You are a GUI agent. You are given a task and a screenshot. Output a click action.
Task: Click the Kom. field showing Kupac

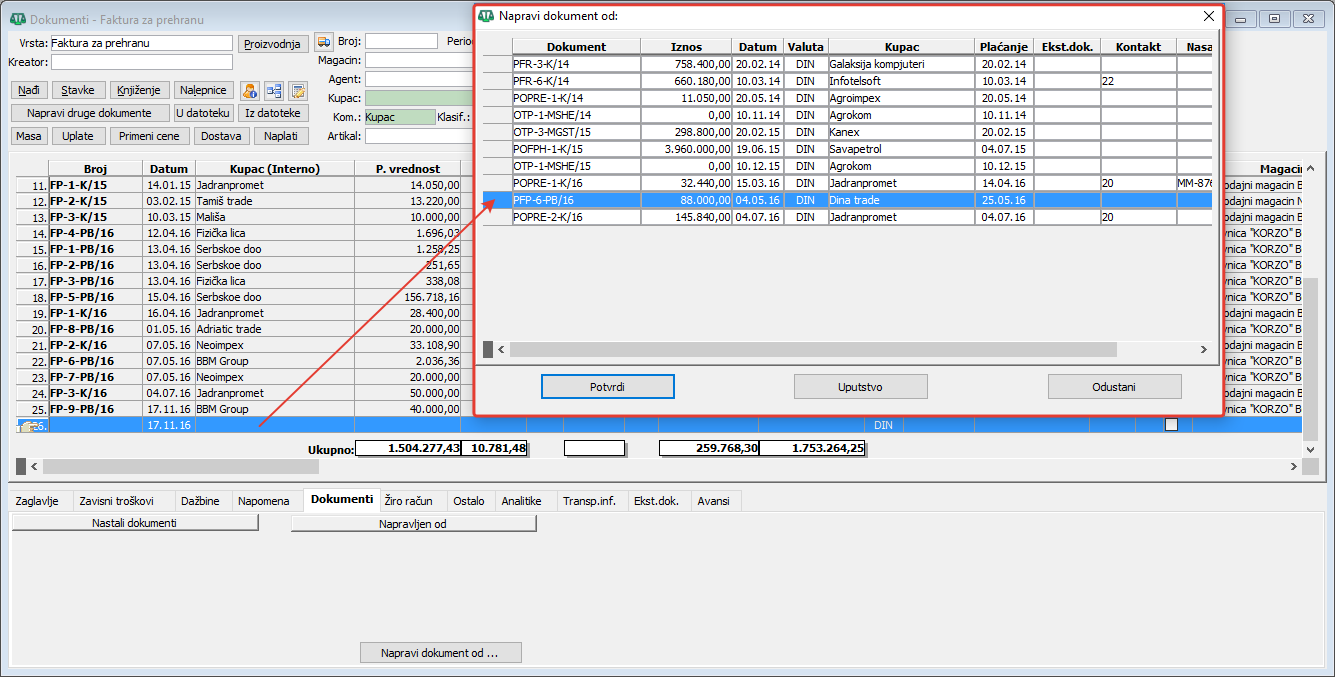(x=399, y=117)
